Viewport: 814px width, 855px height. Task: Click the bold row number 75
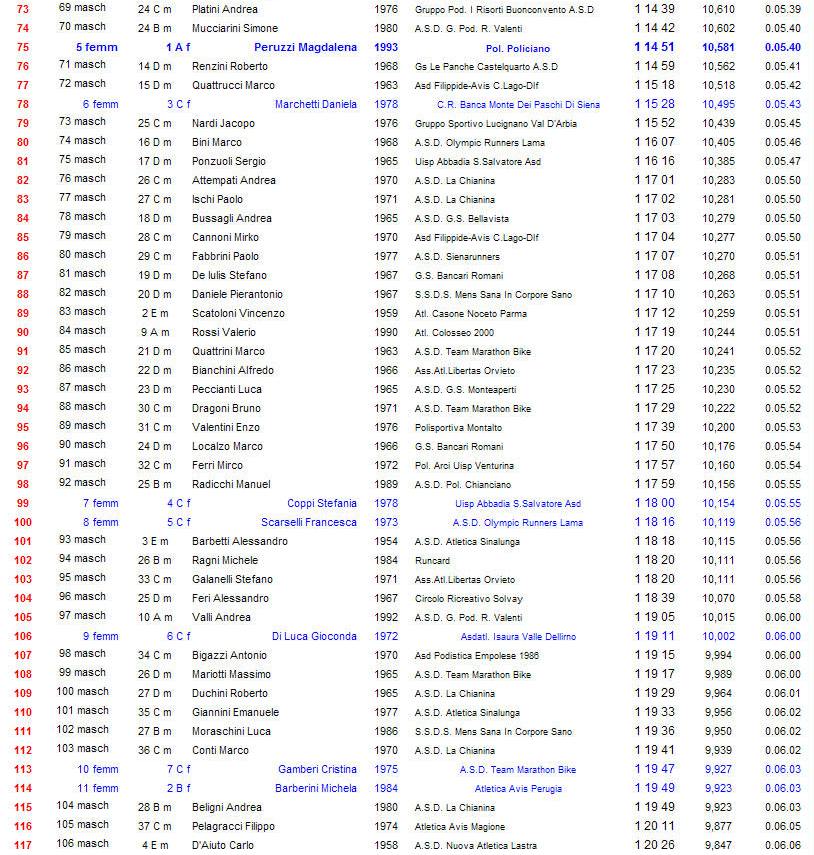(23, 48)
